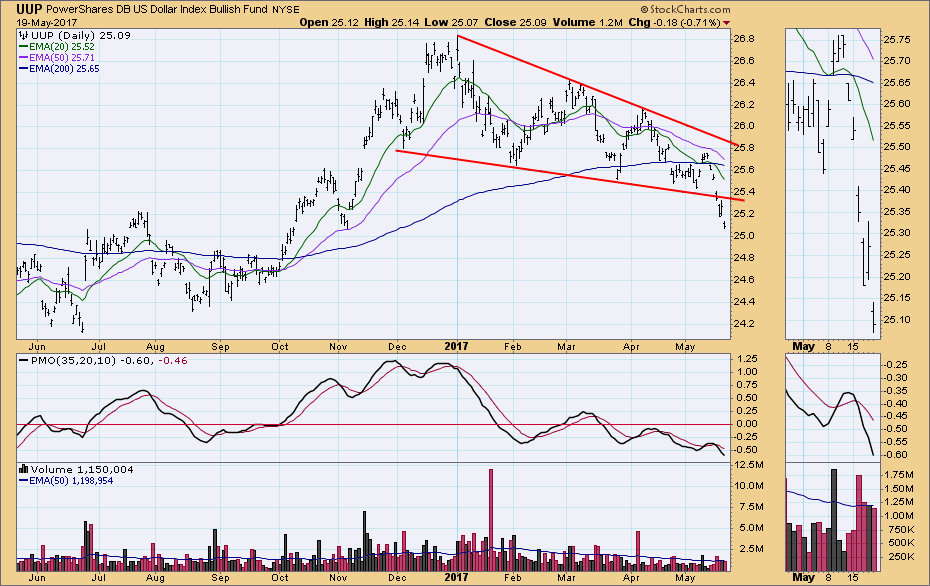Image resolution: width=930 pixels, height=586 pixels.
Task: Click Volume 1.2M in the header row
Action: [x=588, y=23]
